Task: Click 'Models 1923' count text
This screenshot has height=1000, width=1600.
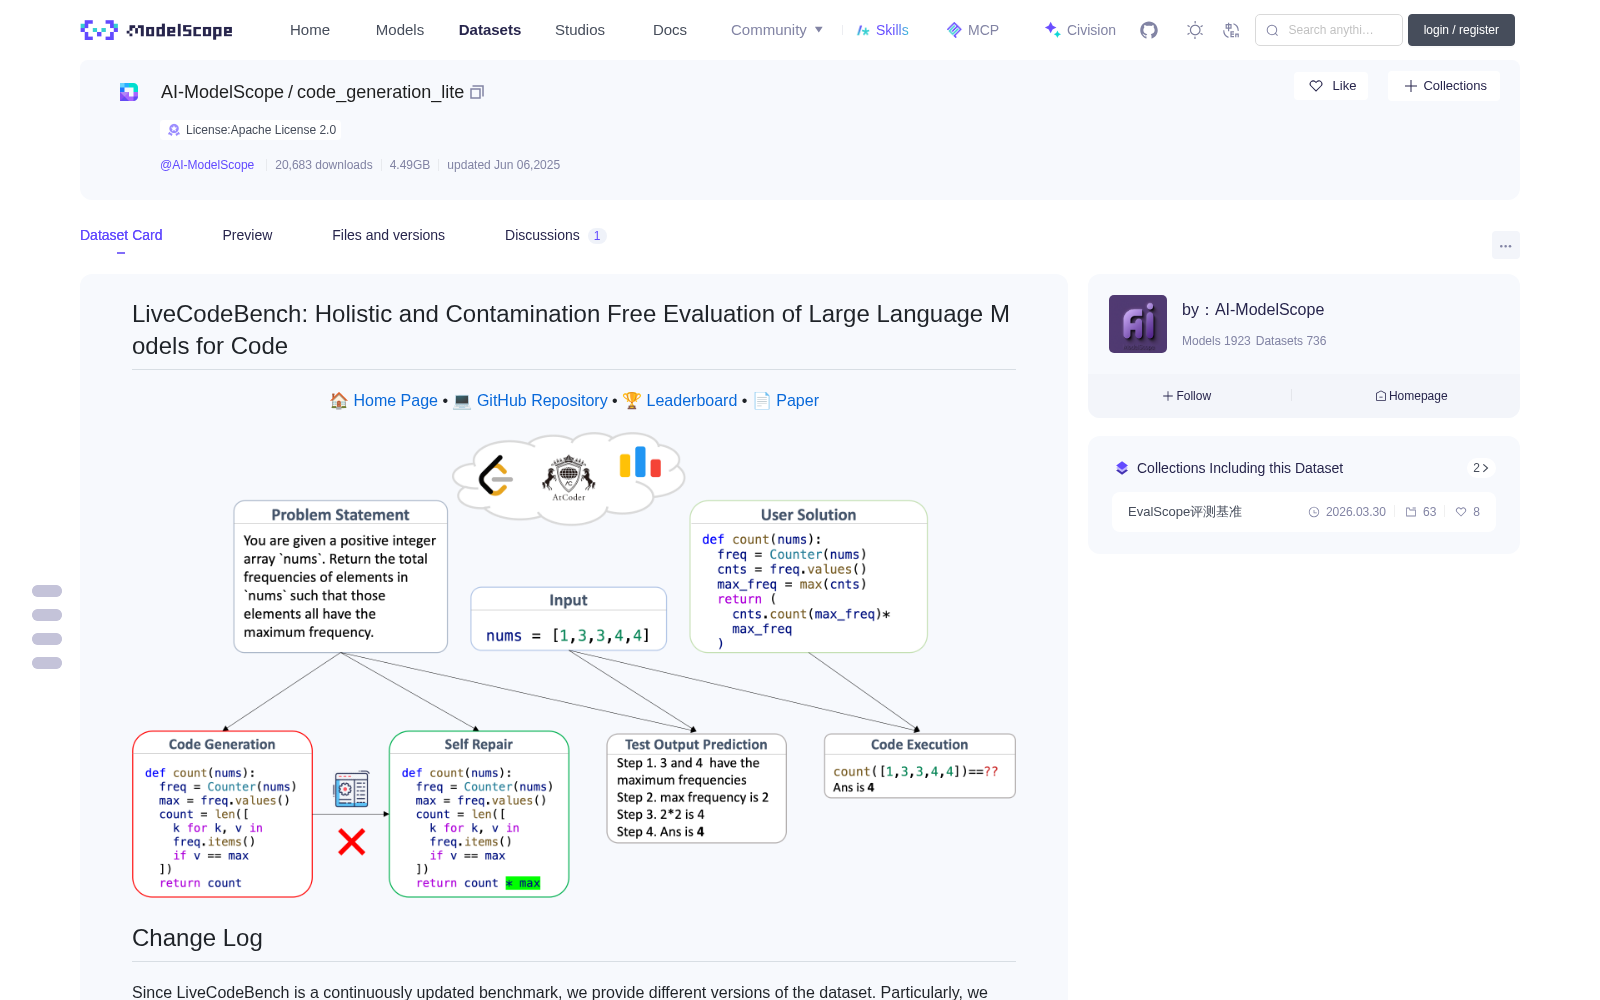Action: click(x=1216, y=341)
